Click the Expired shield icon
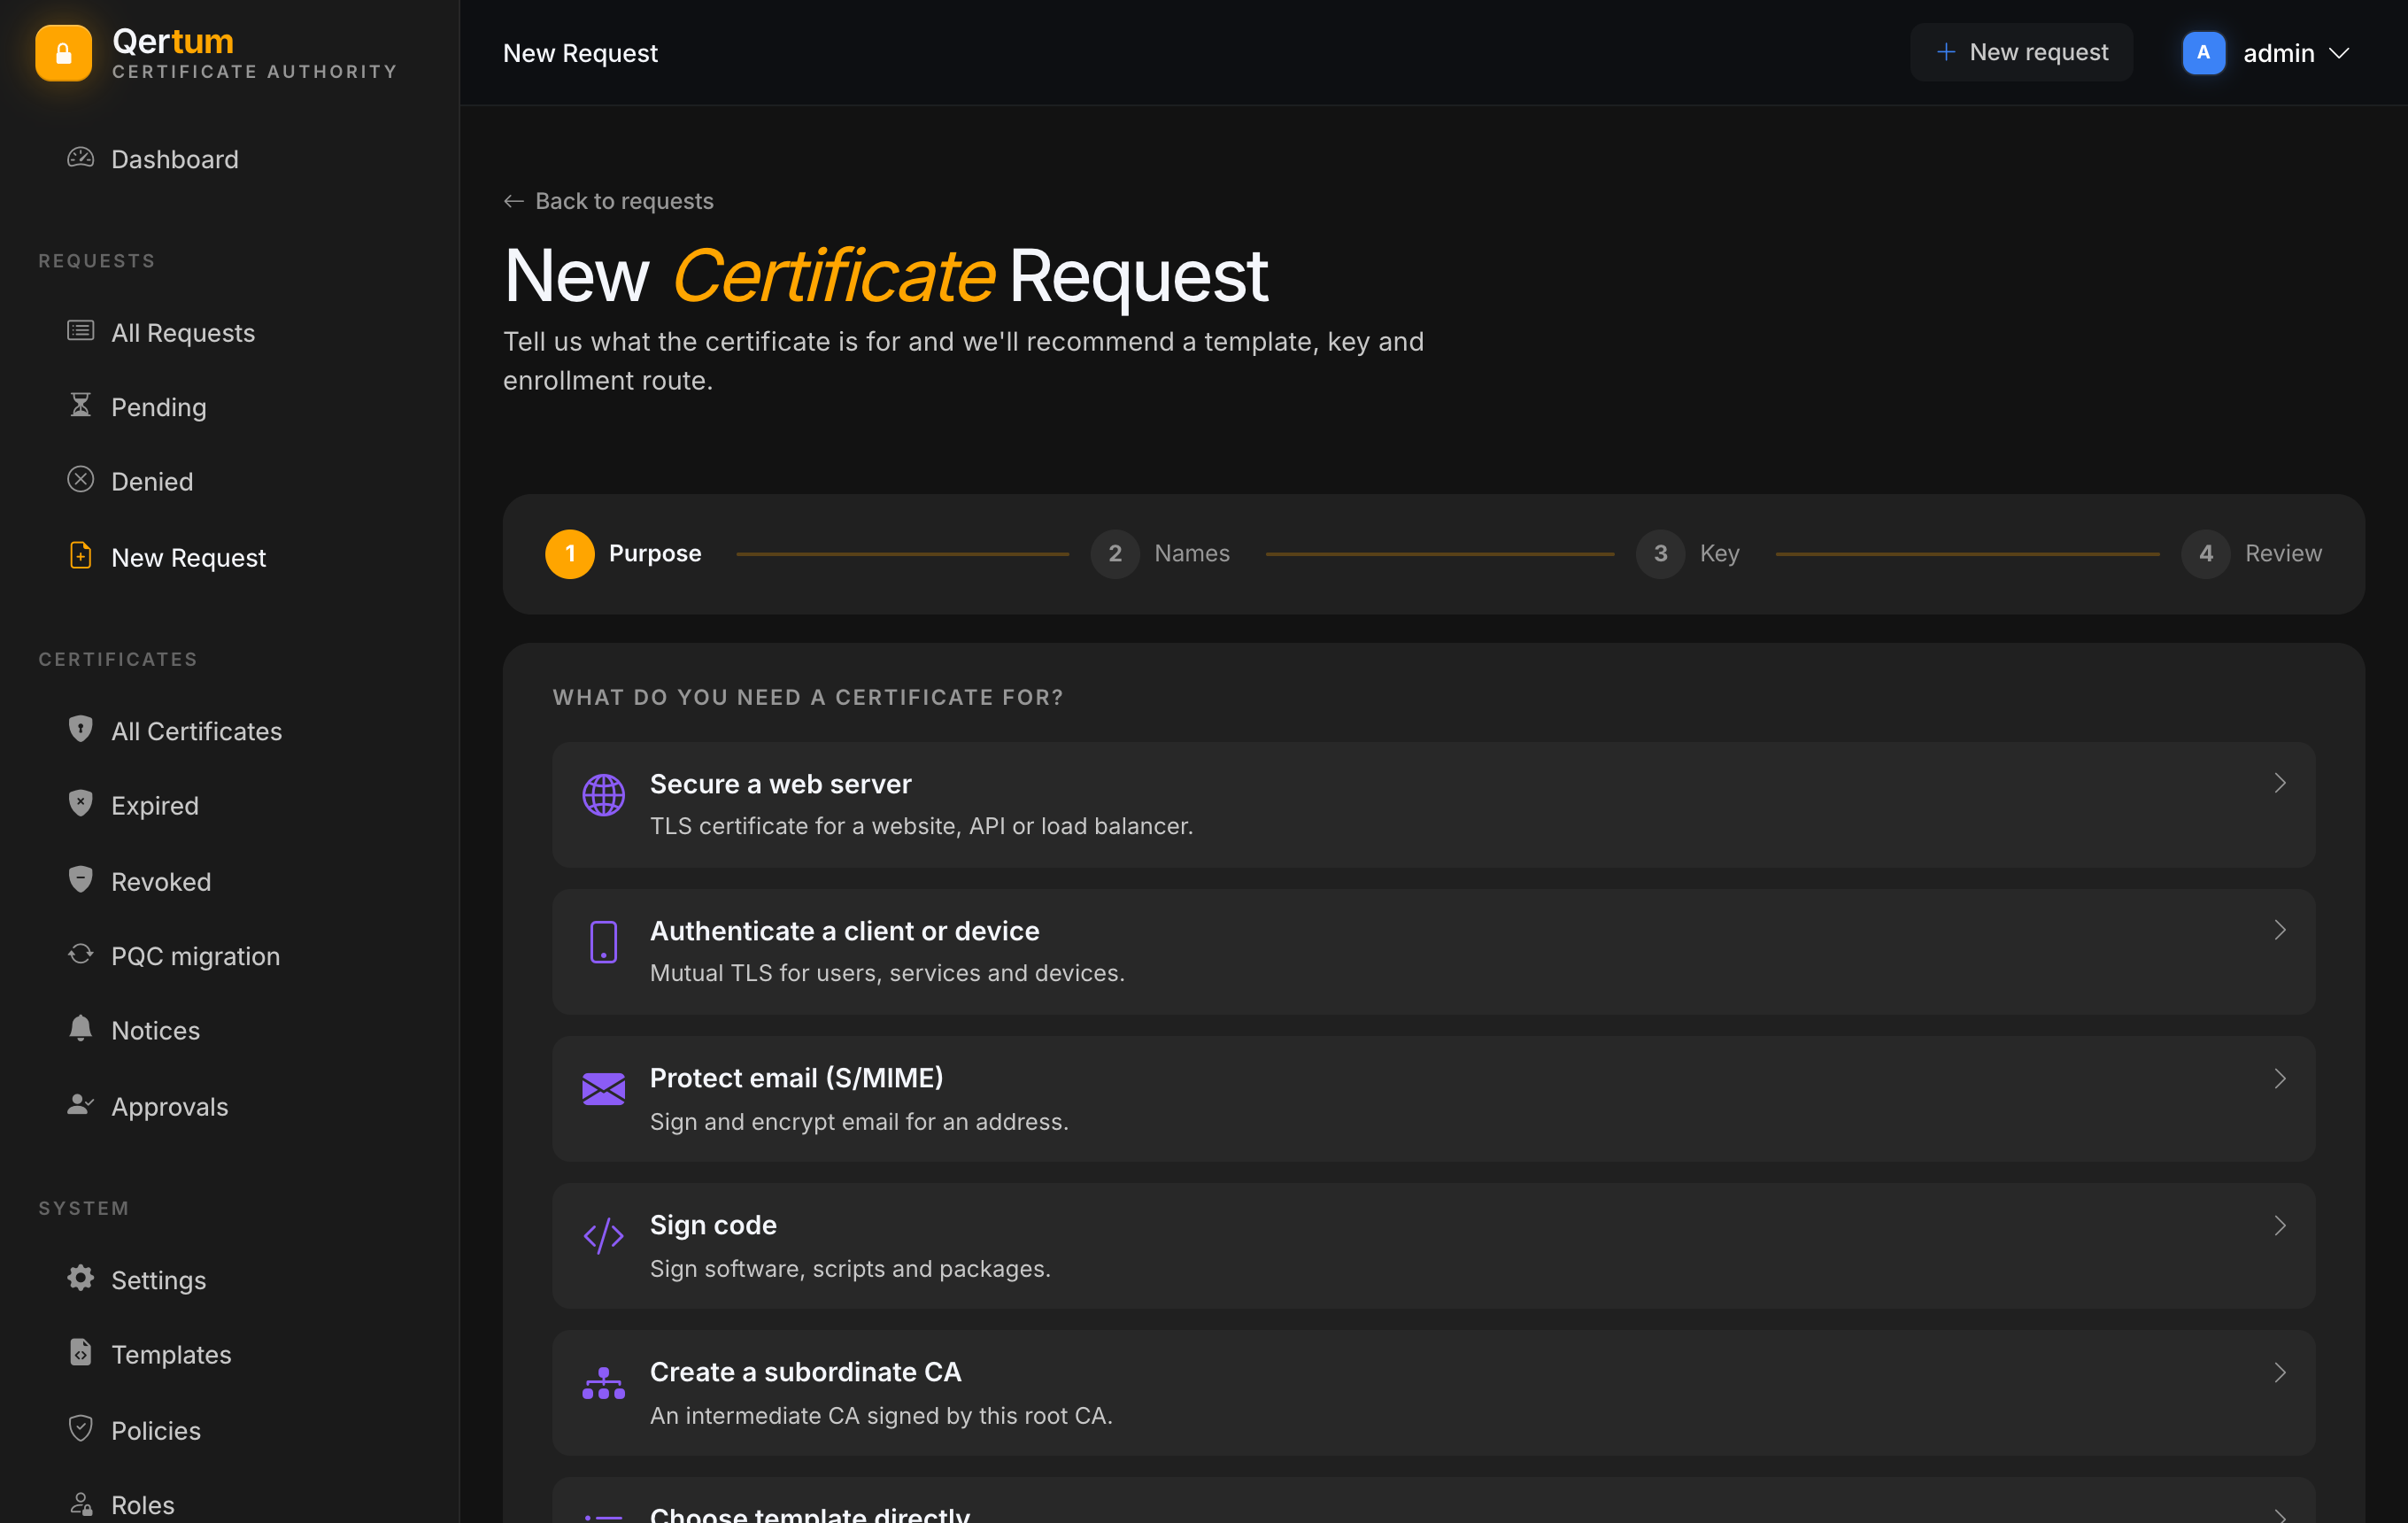The height and width of the screenshot is (1523, 2408). point(81,804)
